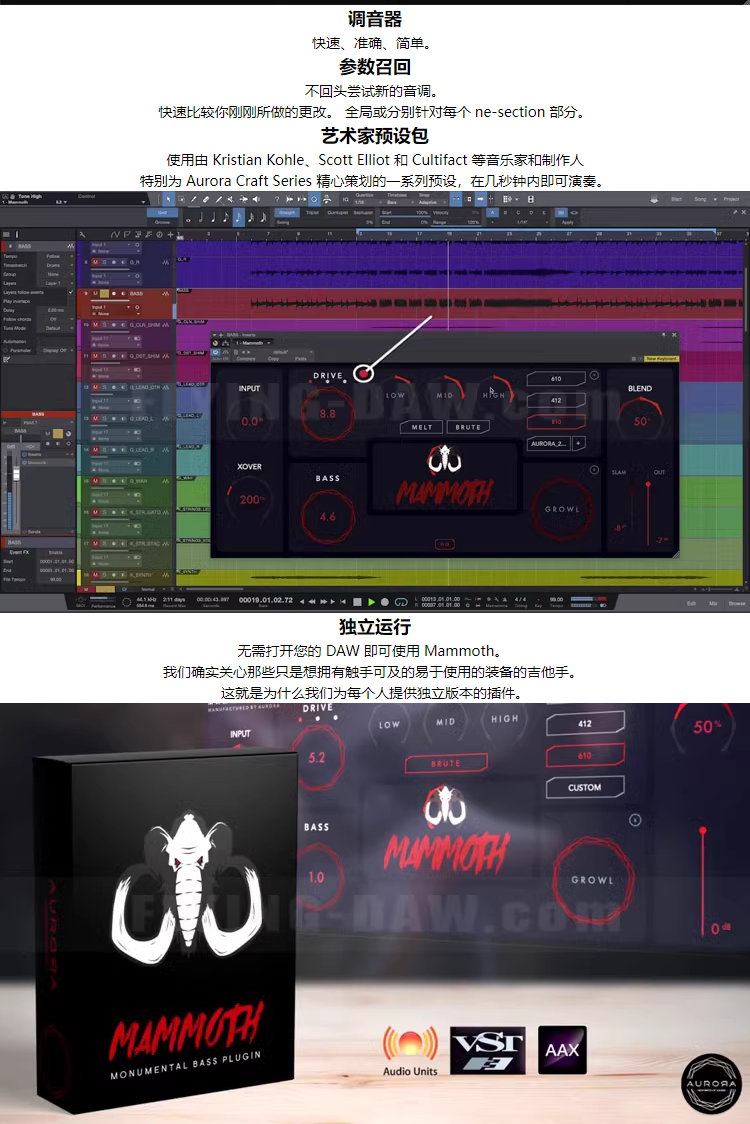
Task: Toggle the Loop button in transport
Action: tap(401, 602)
